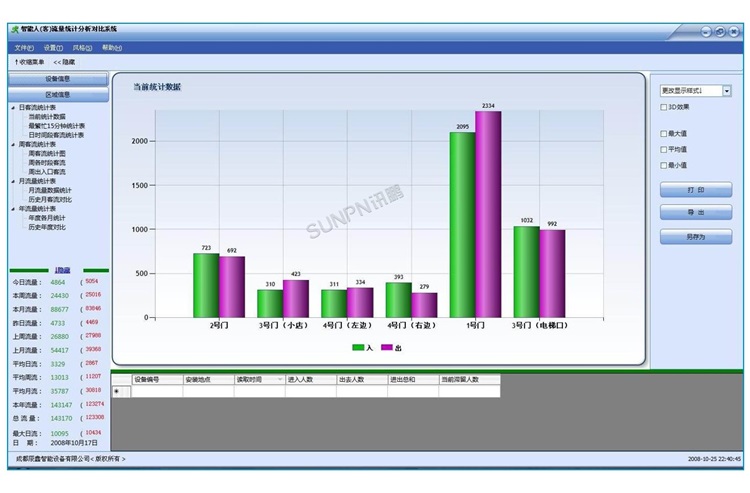Click the app logo icon in title bar
Screen dimensions: 750x493
(x=14, y=31)
